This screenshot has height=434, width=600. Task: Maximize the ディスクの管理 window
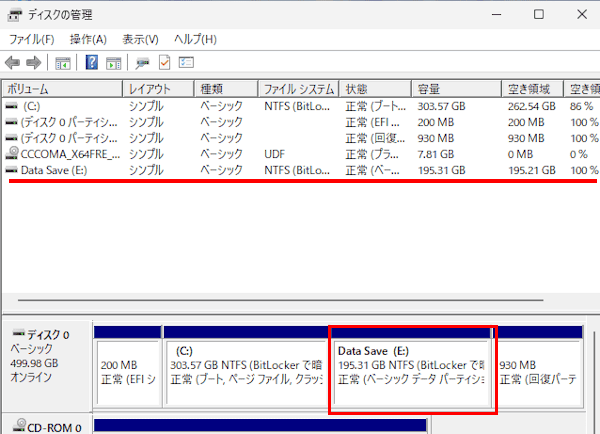tap(539, 15)
